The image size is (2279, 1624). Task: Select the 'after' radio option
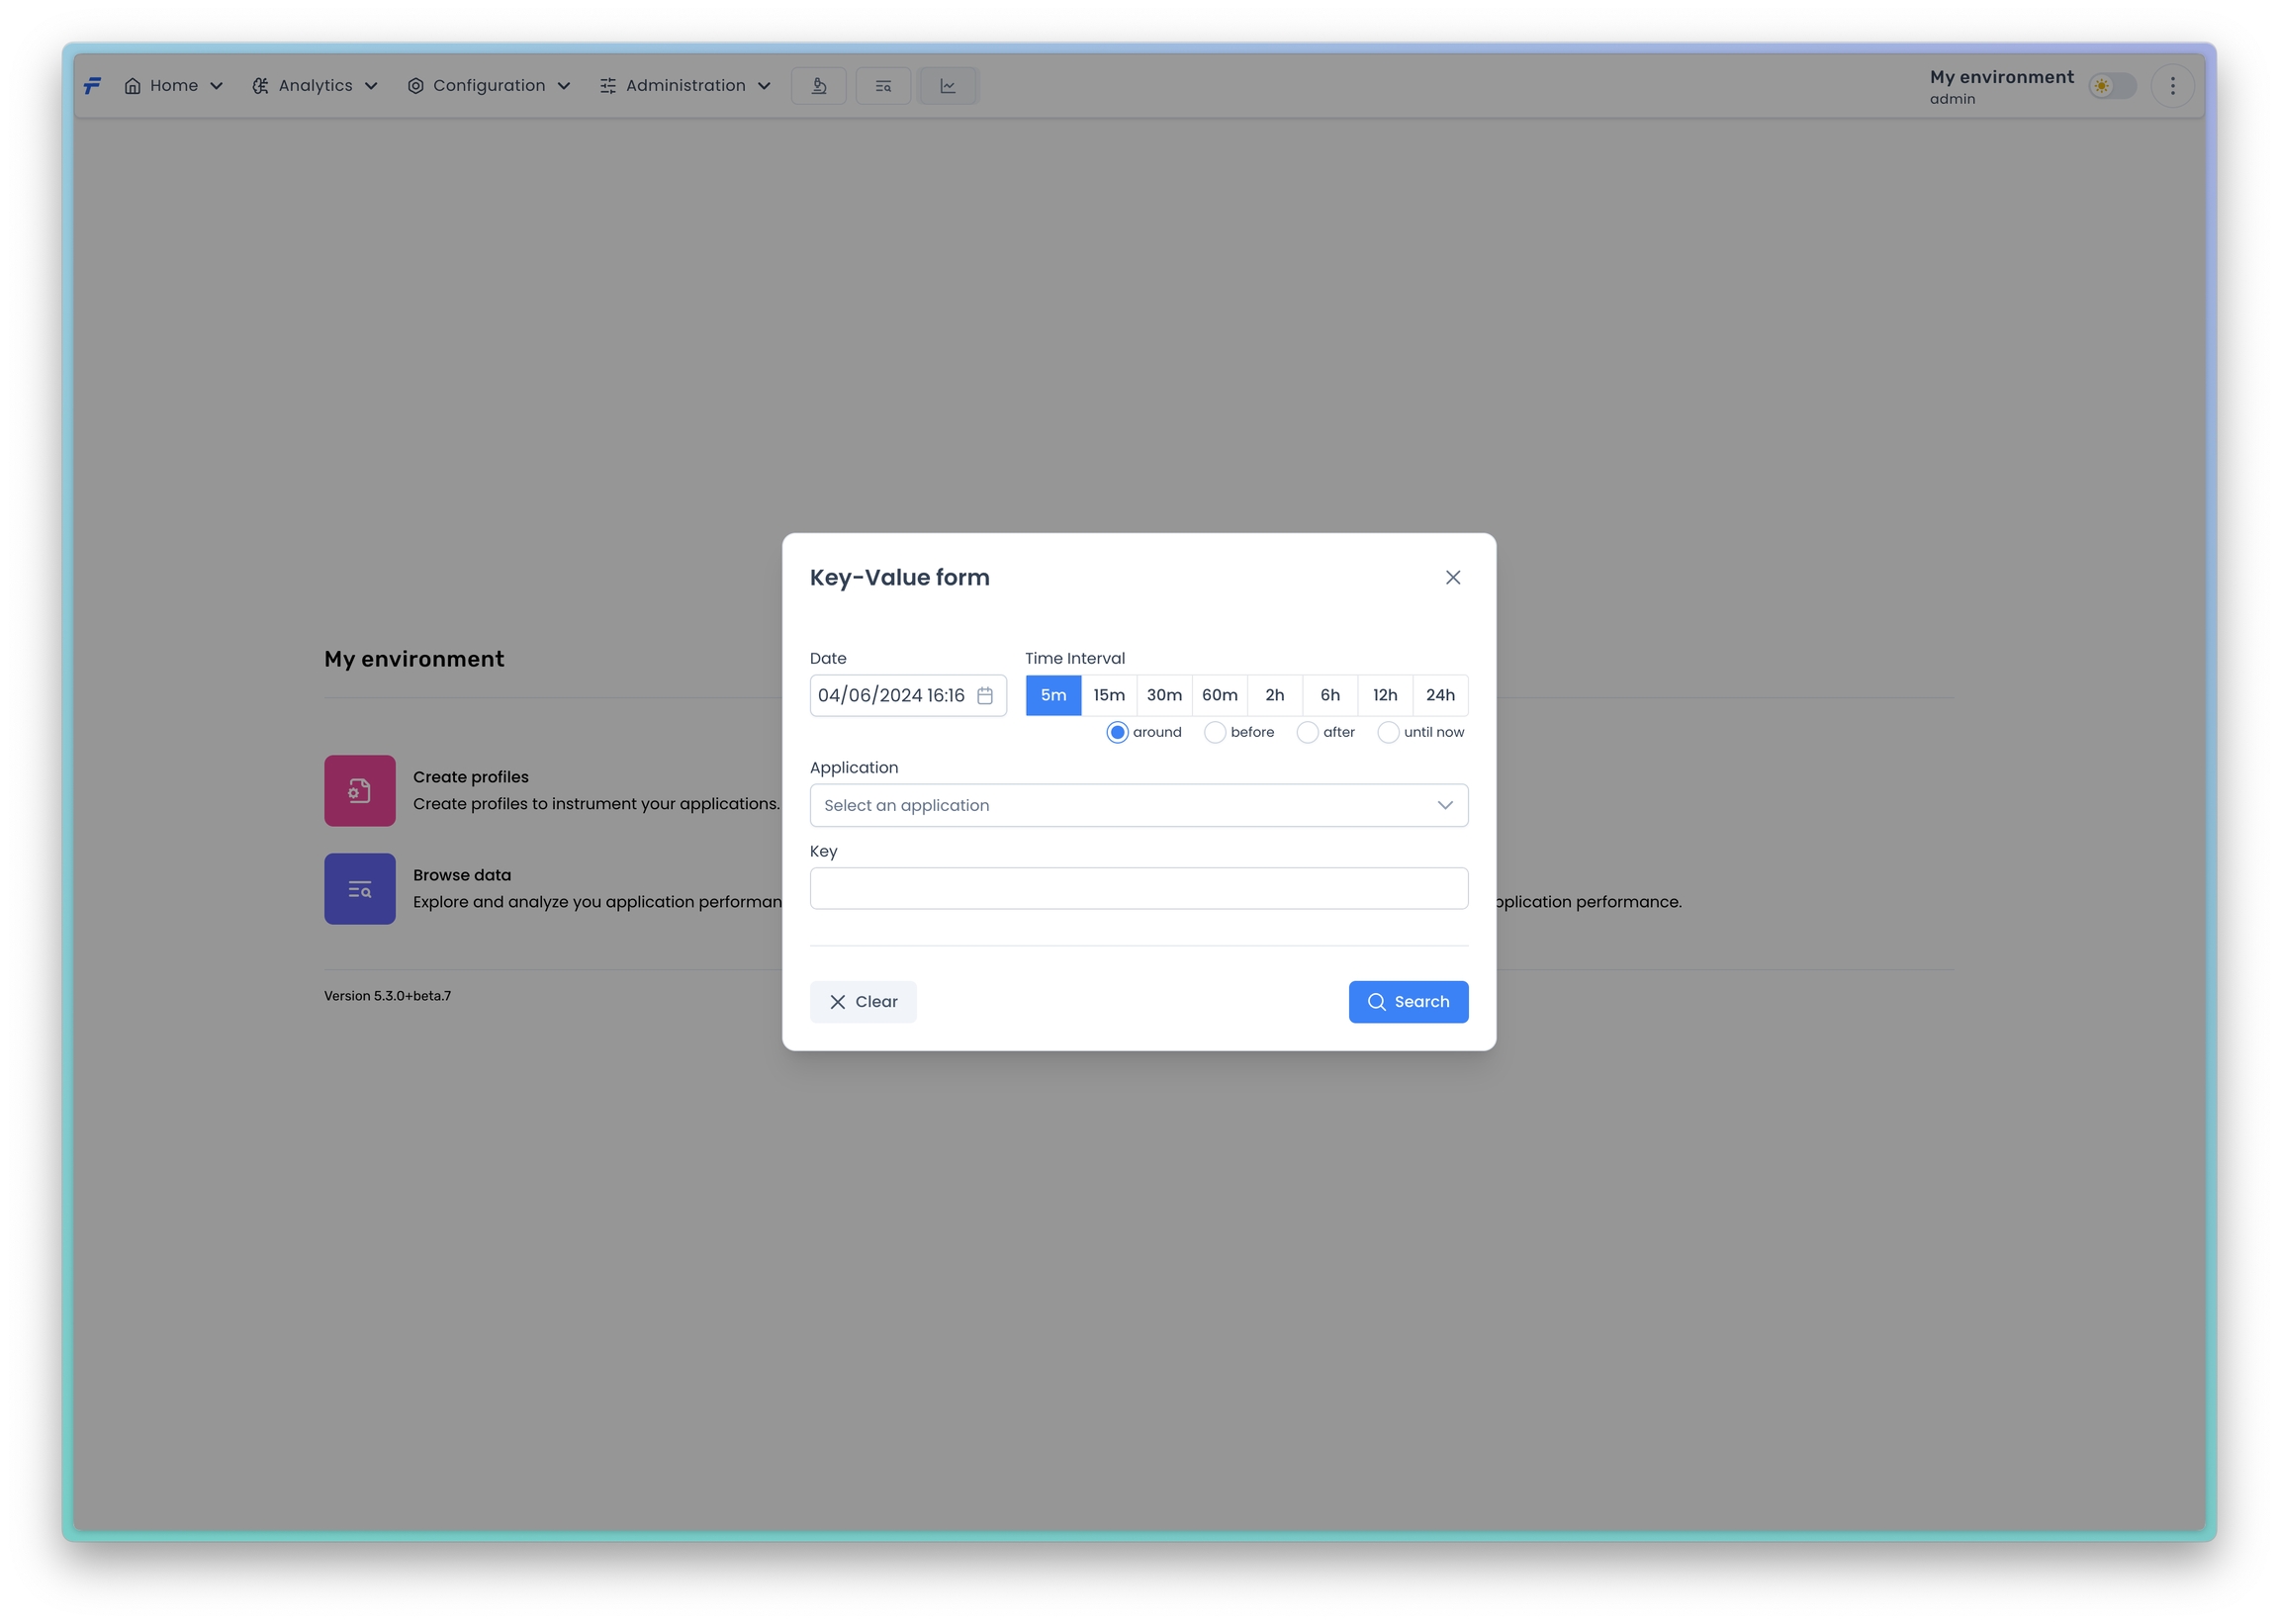[x=1307, y=733]
